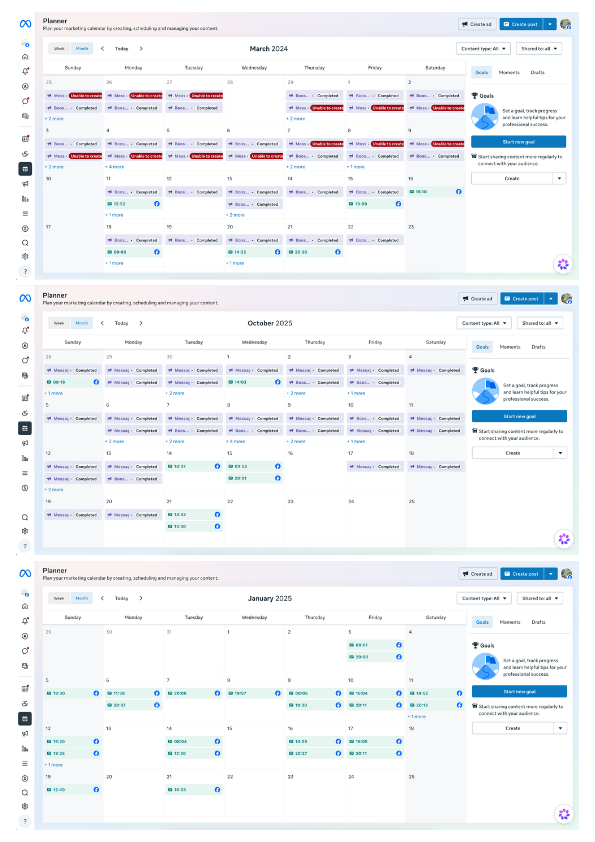Screen dimensions: 595x842
Task: Click '+ 4 more' on March 4, 2024
Action: (115, 167)
